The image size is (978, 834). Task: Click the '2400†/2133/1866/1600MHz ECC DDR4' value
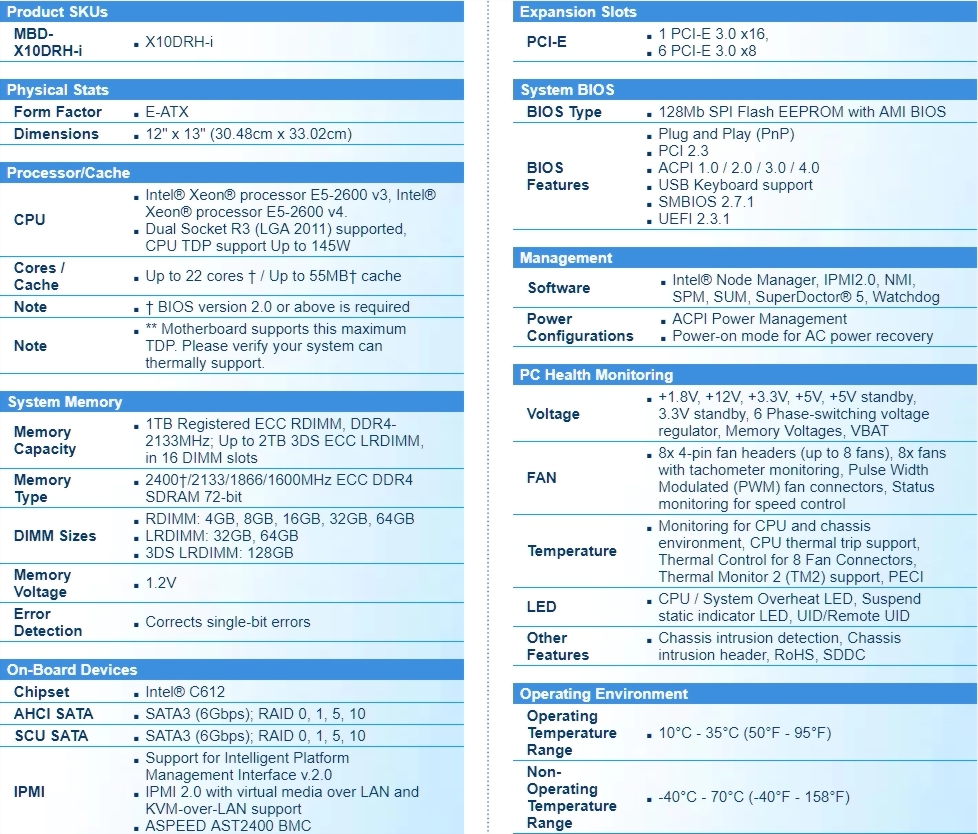click(x=279, y=480)
